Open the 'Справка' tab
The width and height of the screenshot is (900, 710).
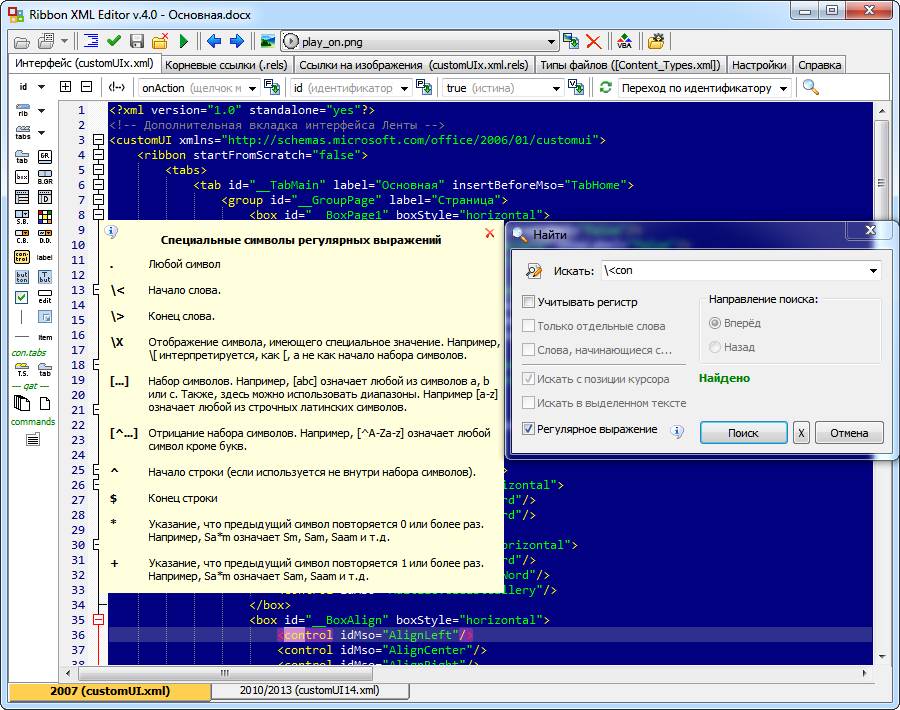click(820, 65)
